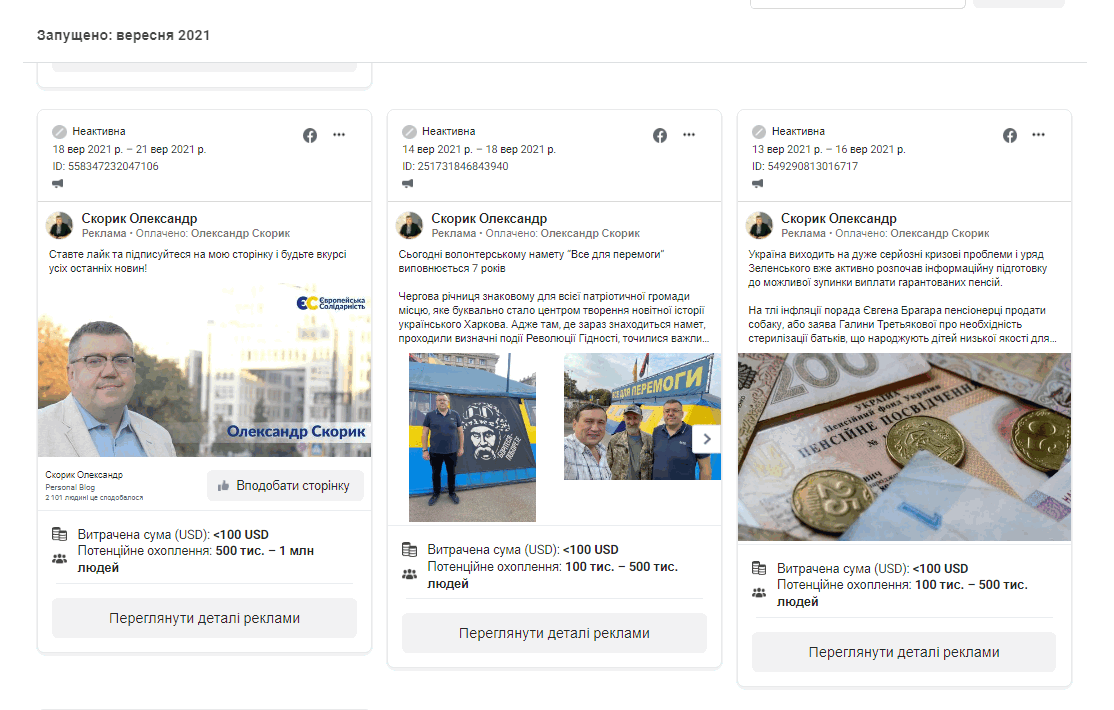Click Facebook icon on third ad card
The height and width of the screenshot is (710, 1114).
[x=1010, y=135]
